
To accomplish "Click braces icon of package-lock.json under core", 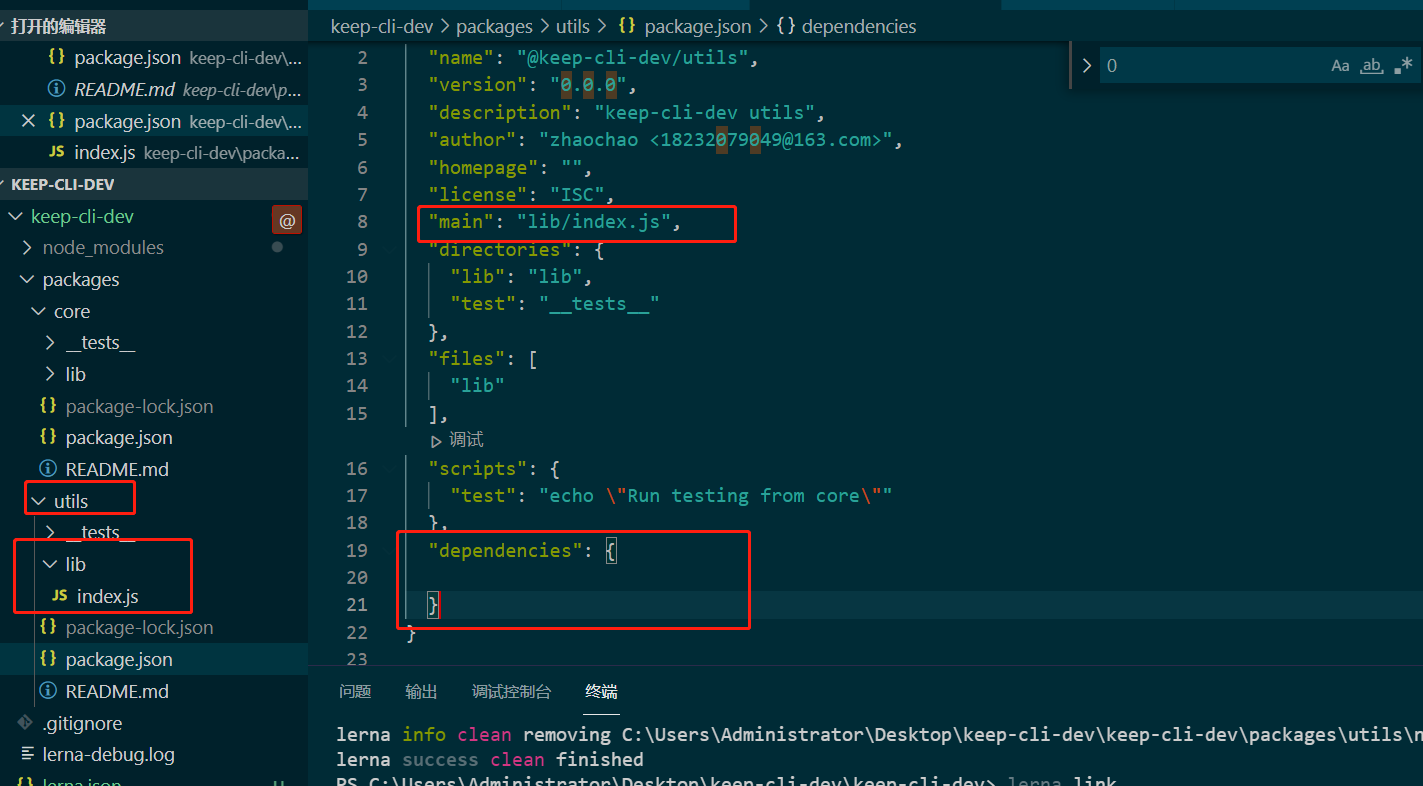I will [48, 406].
